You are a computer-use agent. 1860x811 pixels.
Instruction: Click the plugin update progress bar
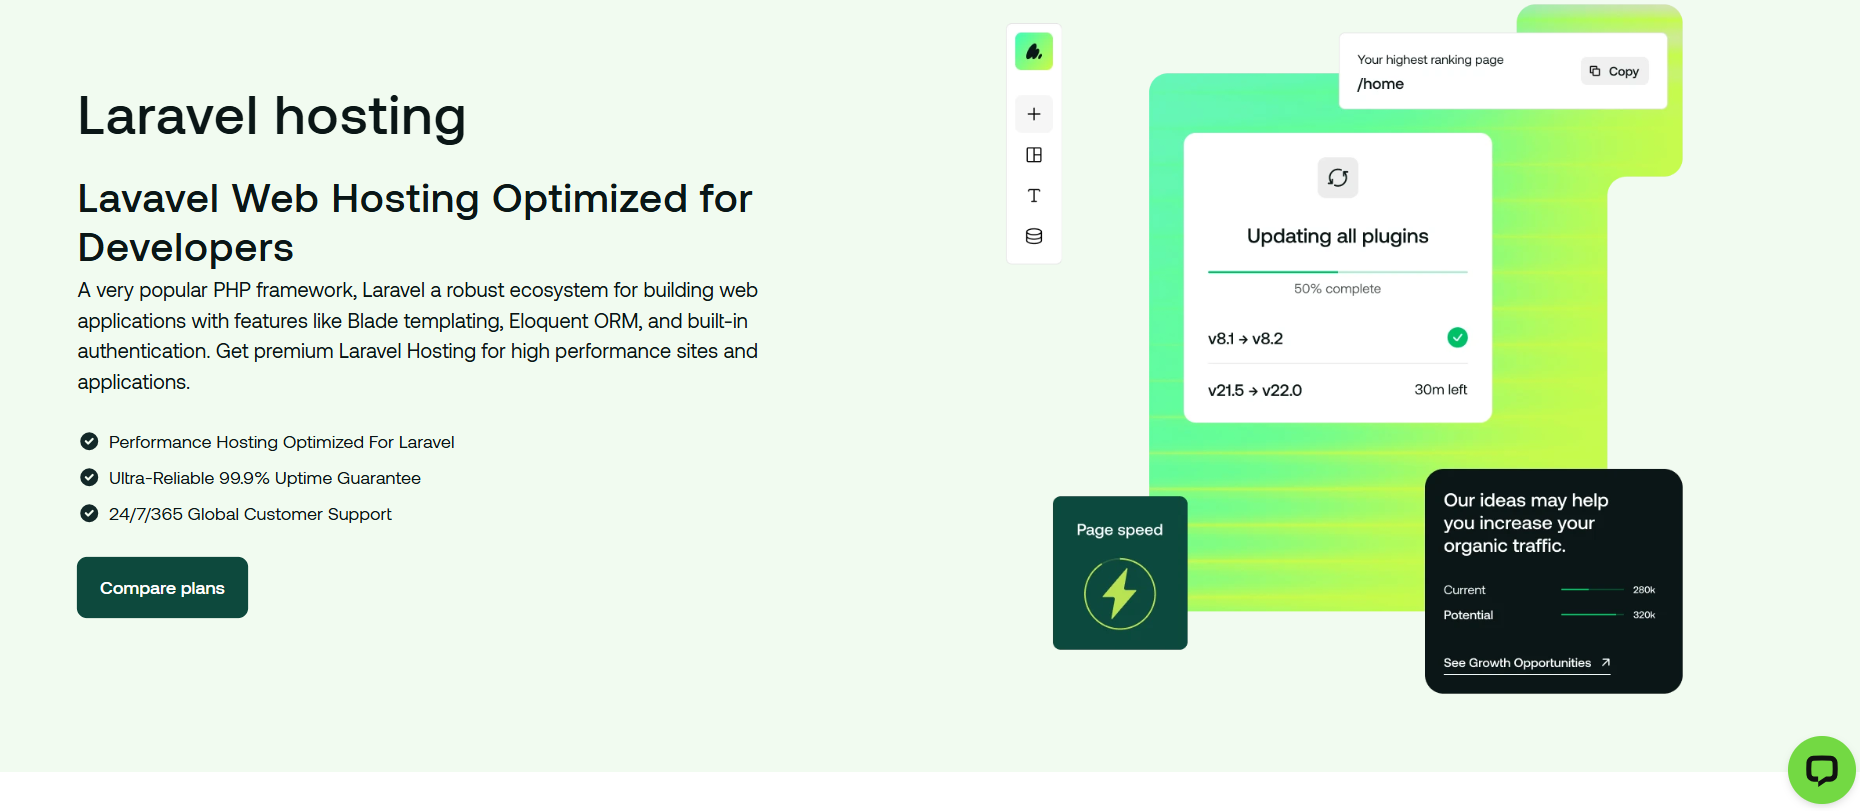pos(1338,272)
